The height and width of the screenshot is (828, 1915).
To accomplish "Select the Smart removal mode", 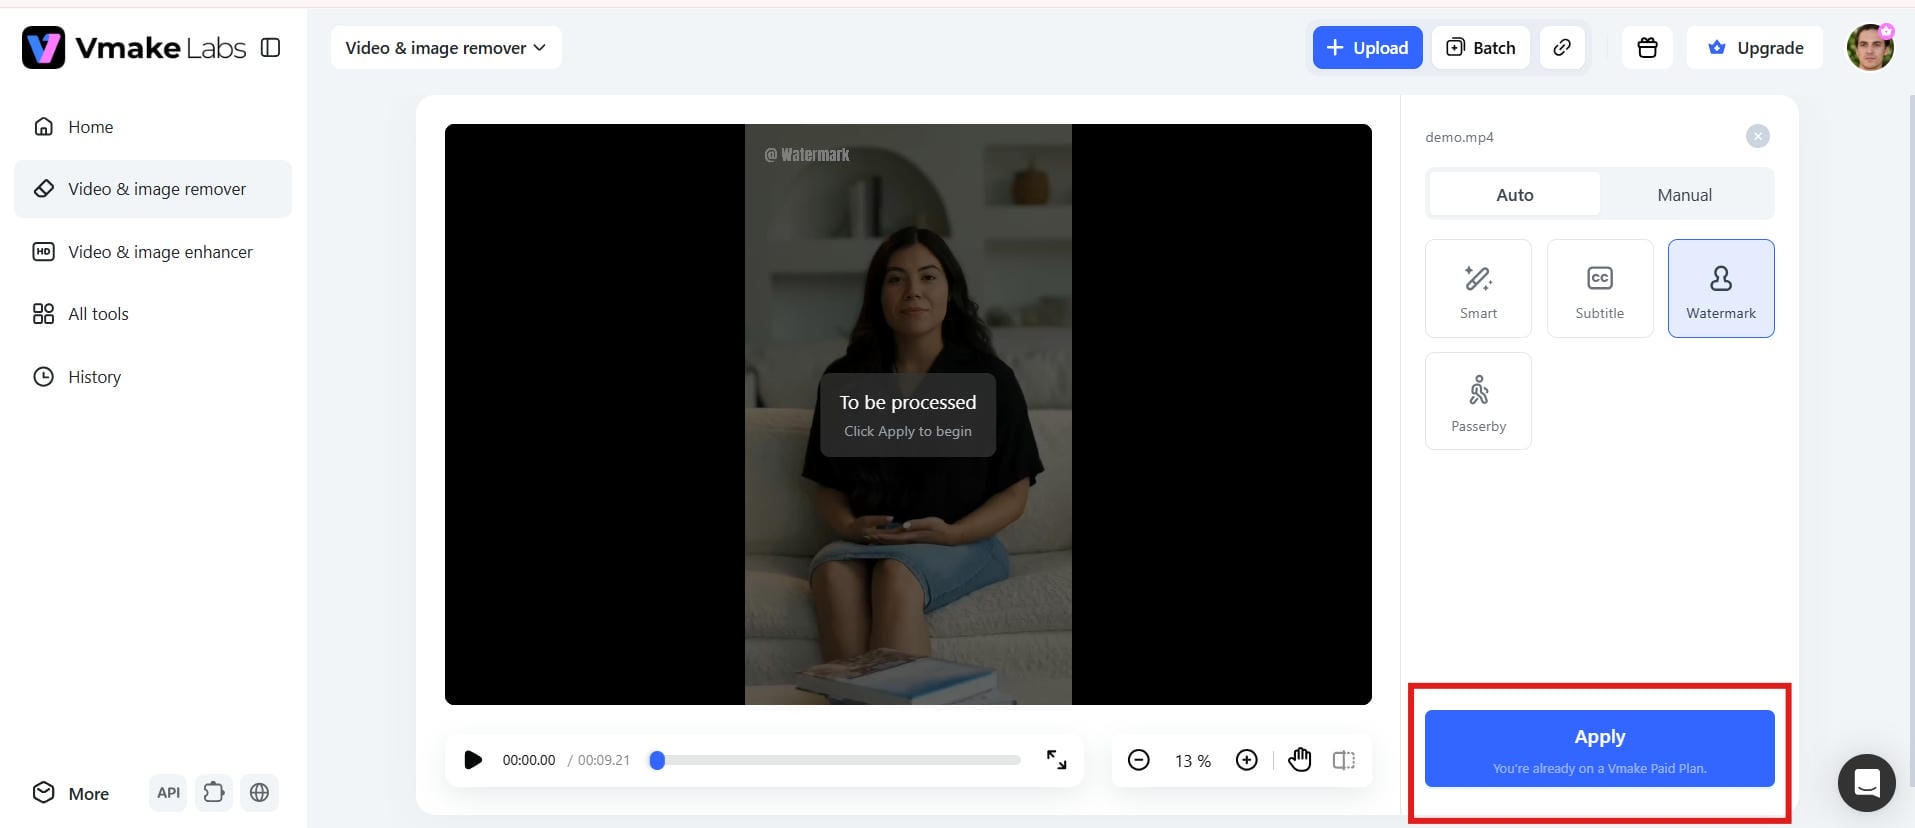I will pyautogui.click(x=1478, y=288).
